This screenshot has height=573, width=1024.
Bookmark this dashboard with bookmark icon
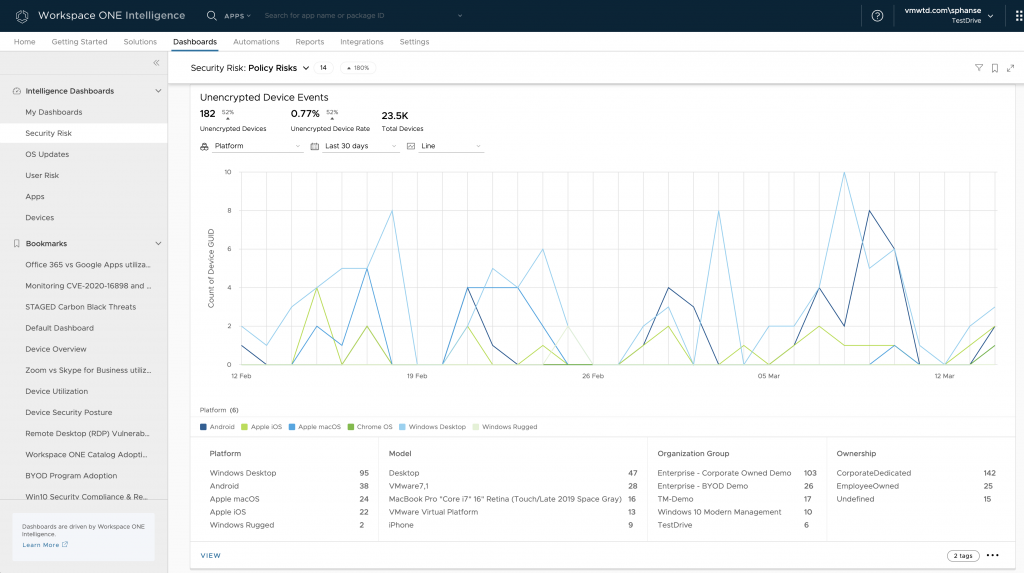pyautogui.click(x=995, y=68)
